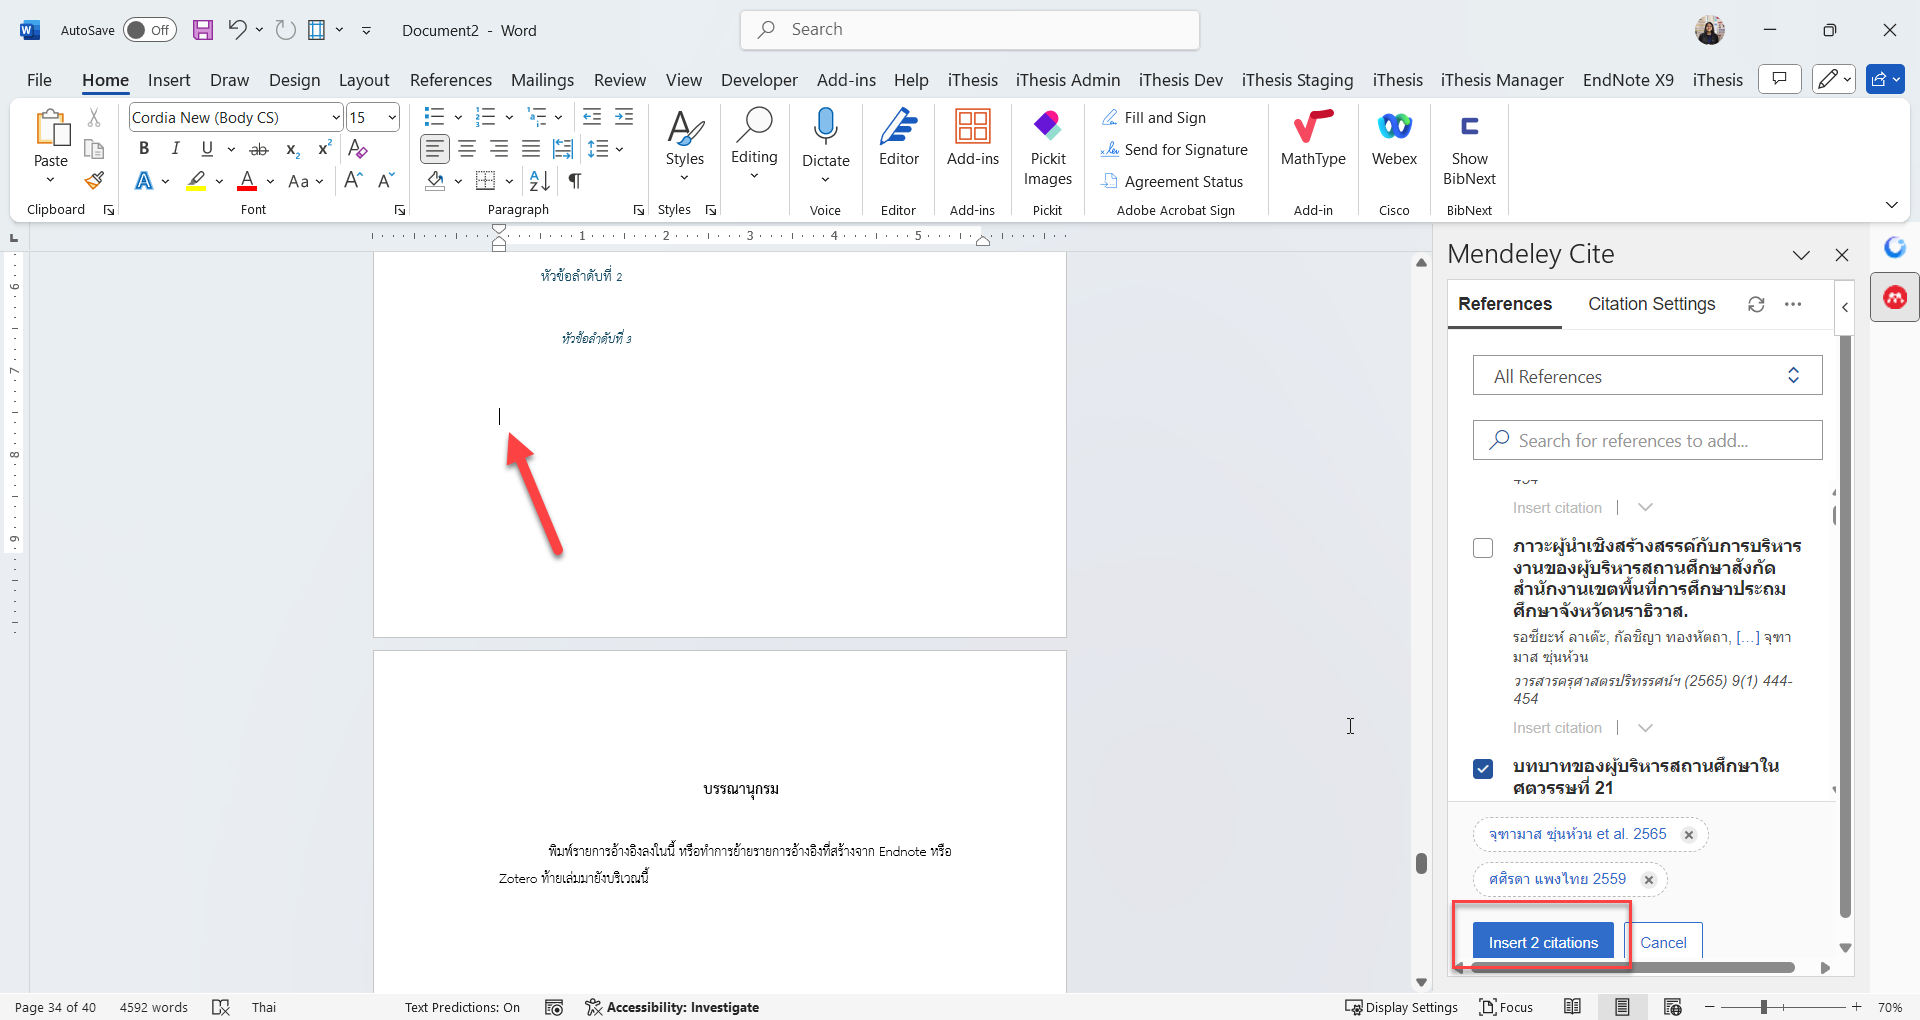Toggle Text Predictions setting

pyautogui.click(x=462, y=1007)
